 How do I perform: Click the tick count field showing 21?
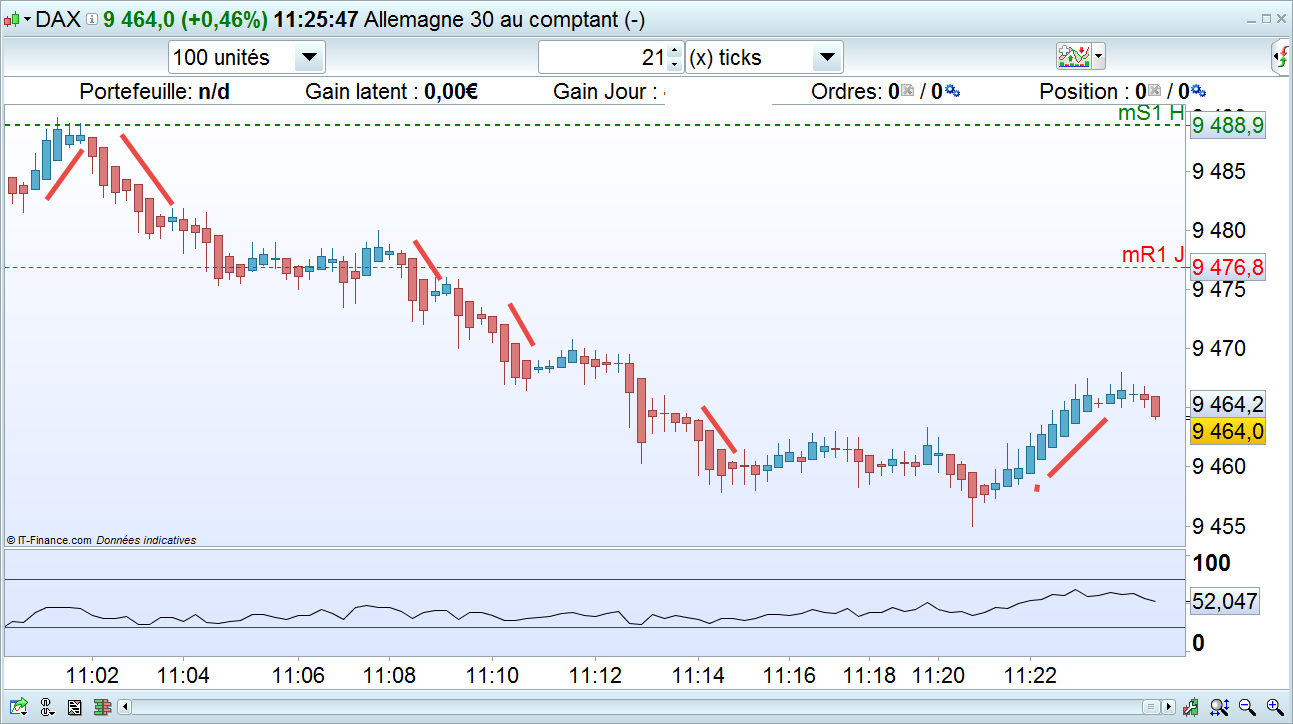pos(604,57)
